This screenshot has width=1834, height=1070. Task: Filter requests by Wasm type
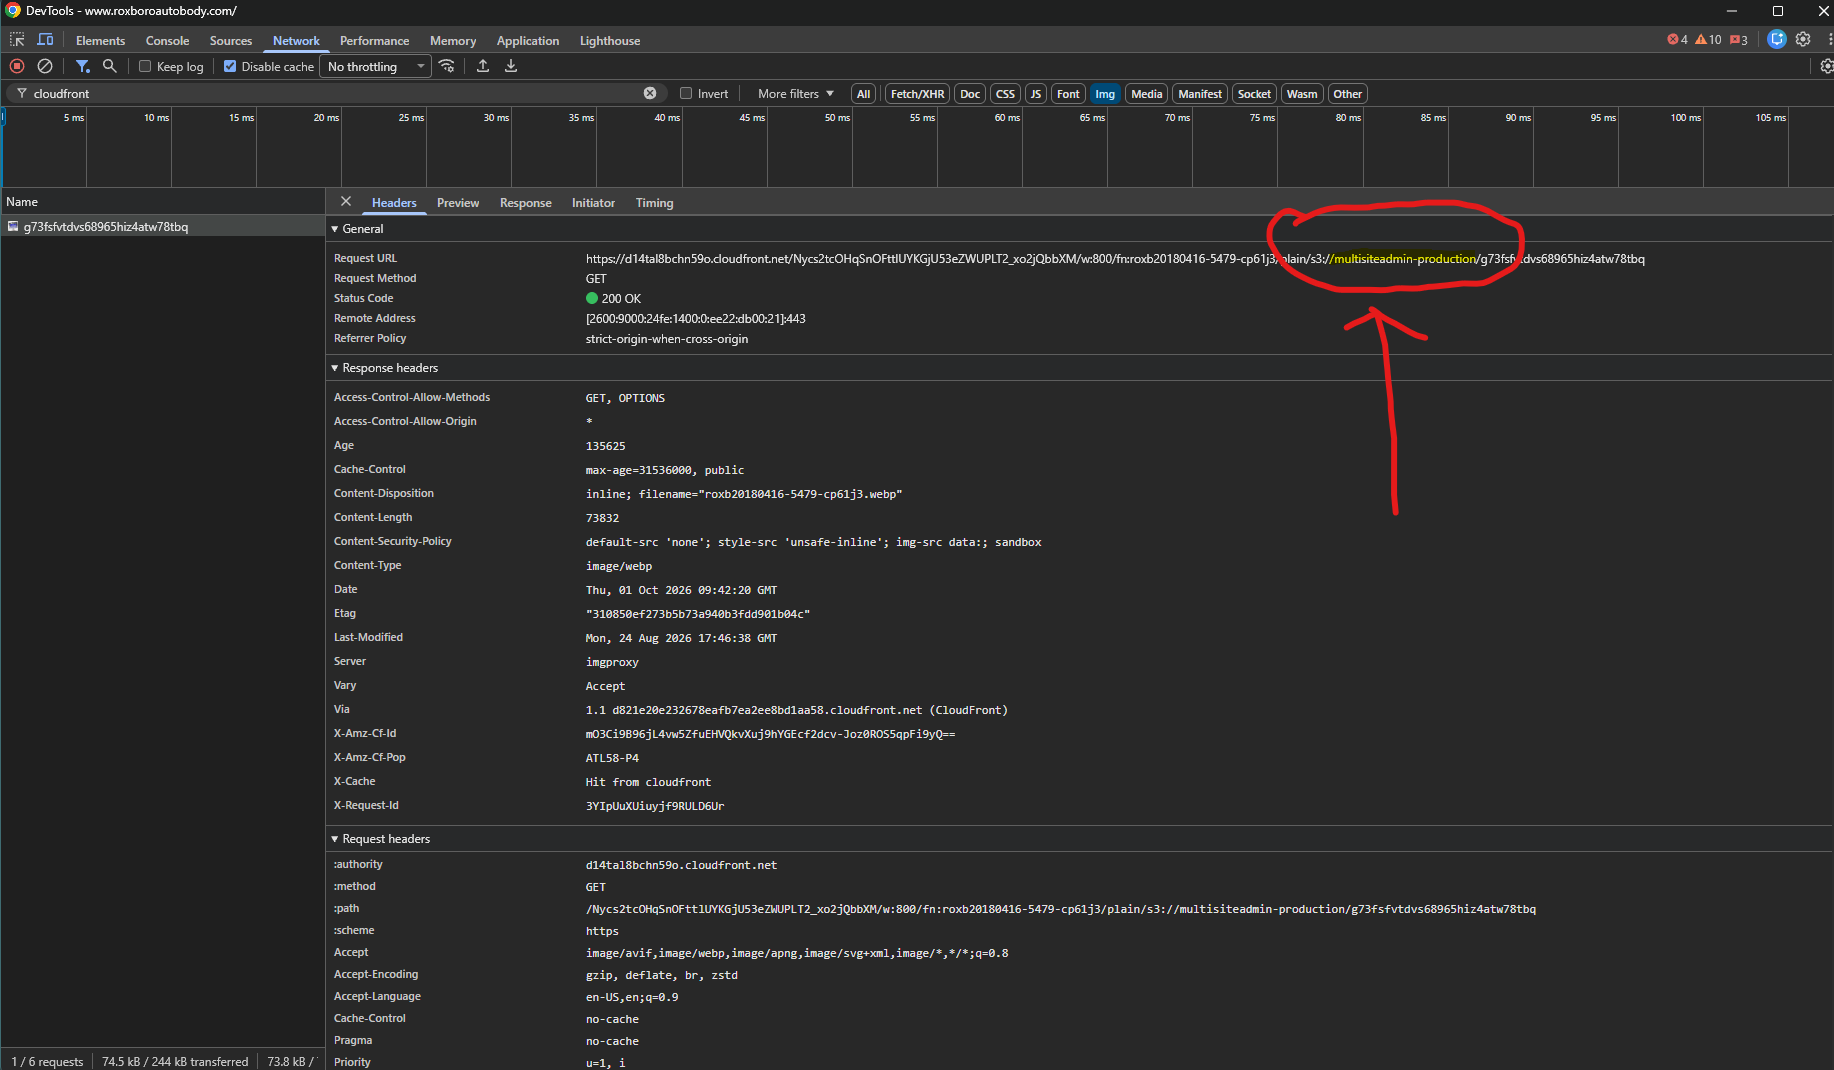pyautogui.click(x=1302, y=94)
